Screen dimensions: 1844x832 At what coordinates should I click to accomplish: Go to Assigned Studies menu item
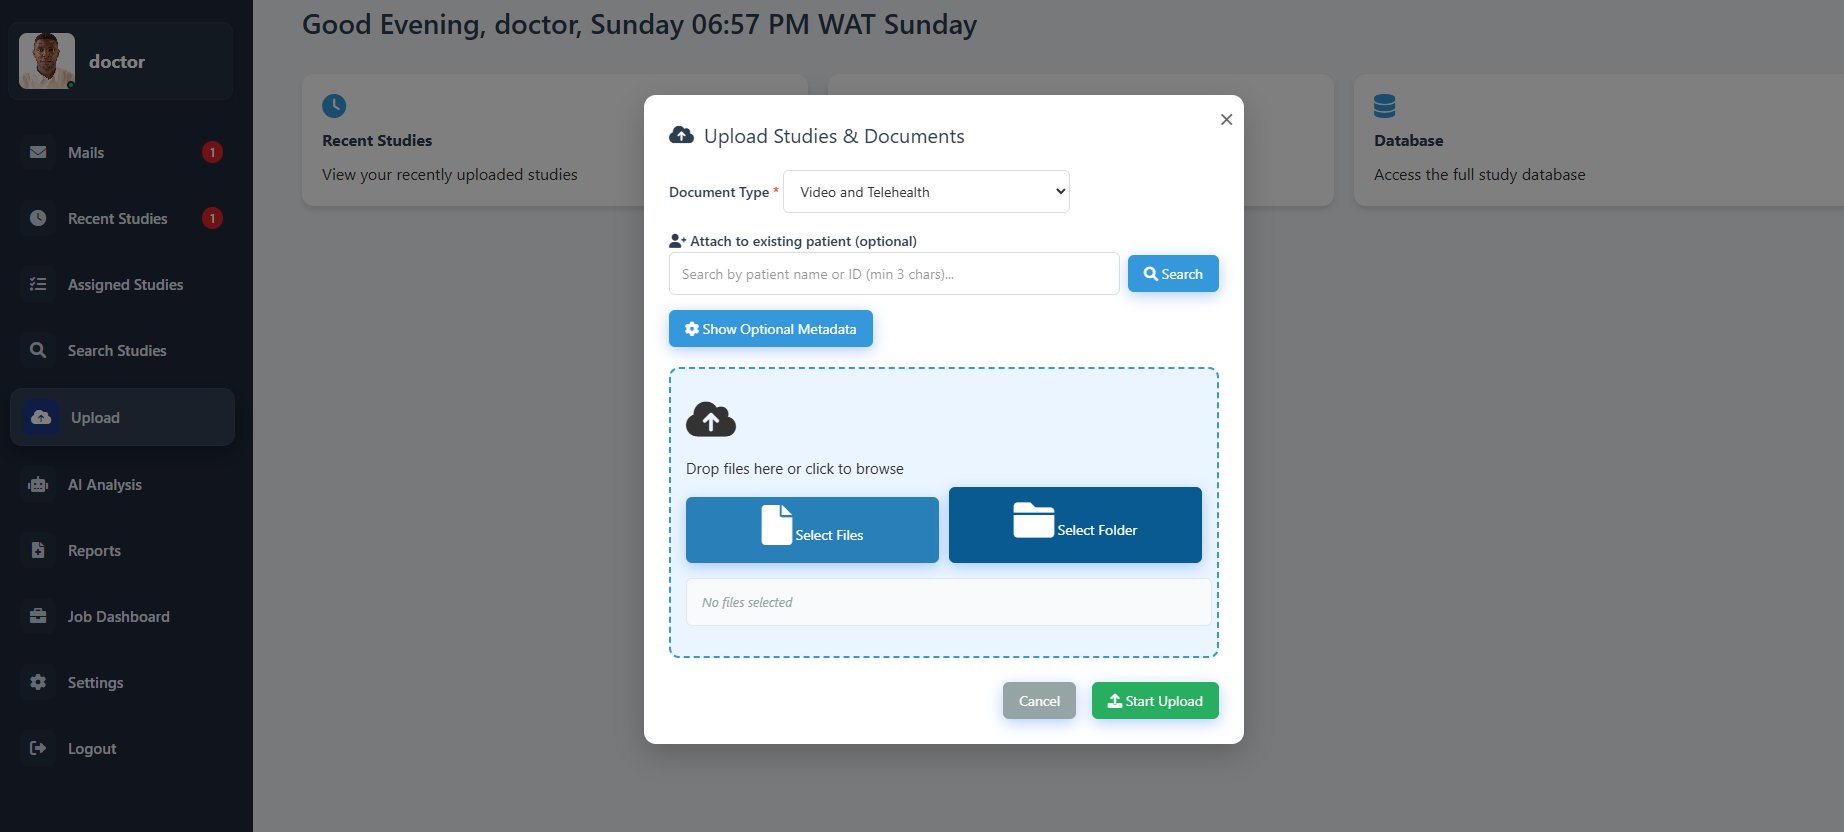coord(122,284)
